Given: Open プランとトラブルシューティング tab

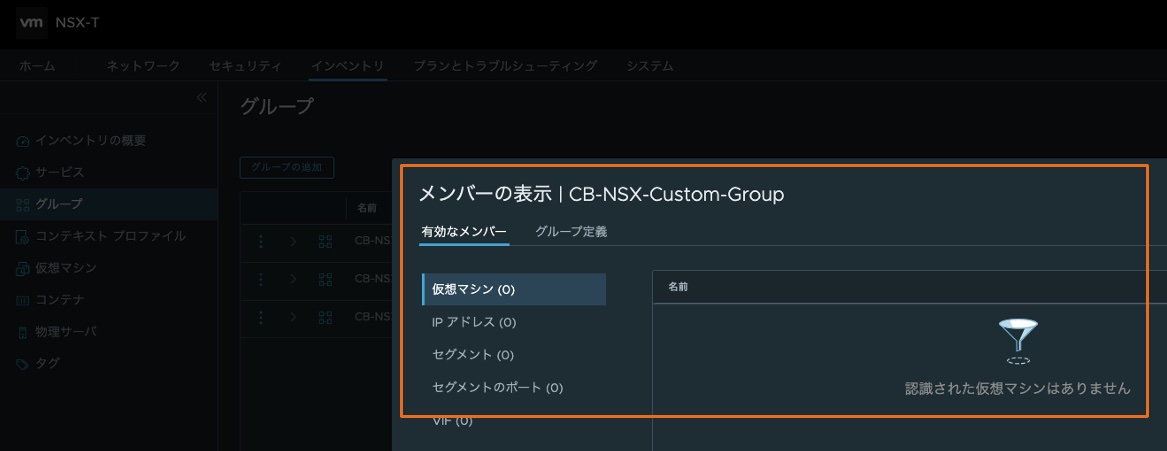Looking at the screenshot, I should (x=505, y=65).
